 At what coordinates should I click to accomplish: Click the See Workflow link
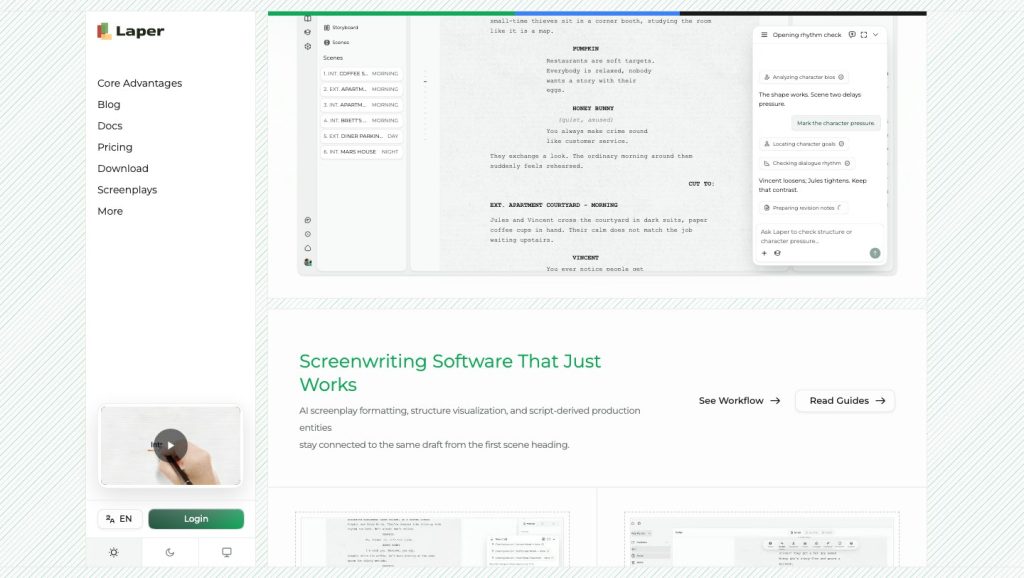(739, 400)
